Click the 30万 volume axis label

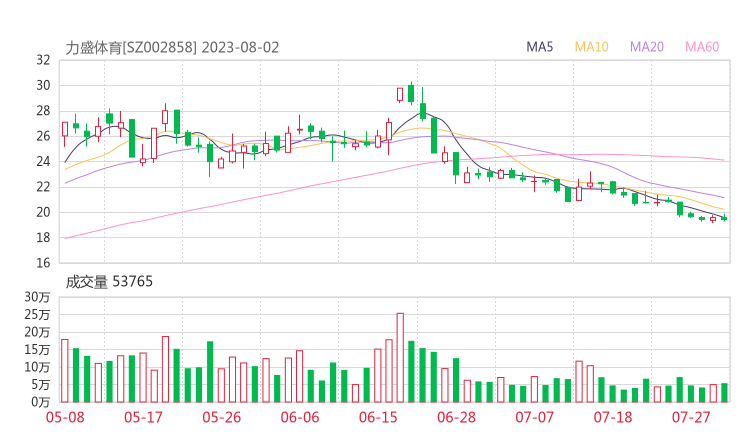point(37,297)
